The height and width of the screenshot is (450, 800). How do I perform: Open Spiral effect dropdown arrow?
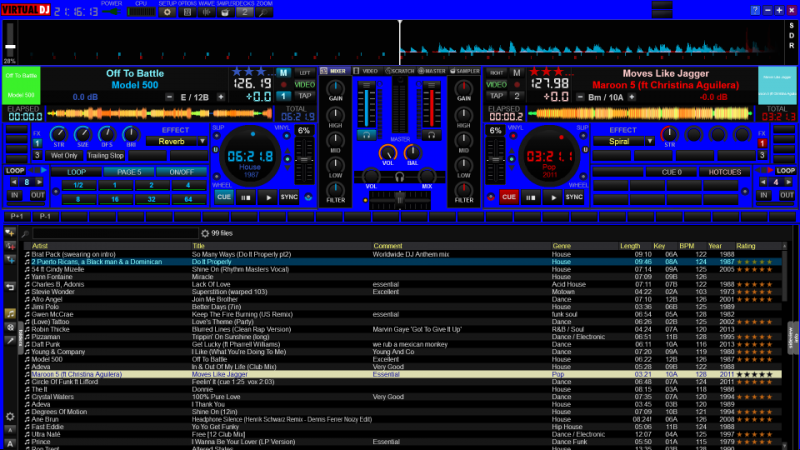coord(649,141)
